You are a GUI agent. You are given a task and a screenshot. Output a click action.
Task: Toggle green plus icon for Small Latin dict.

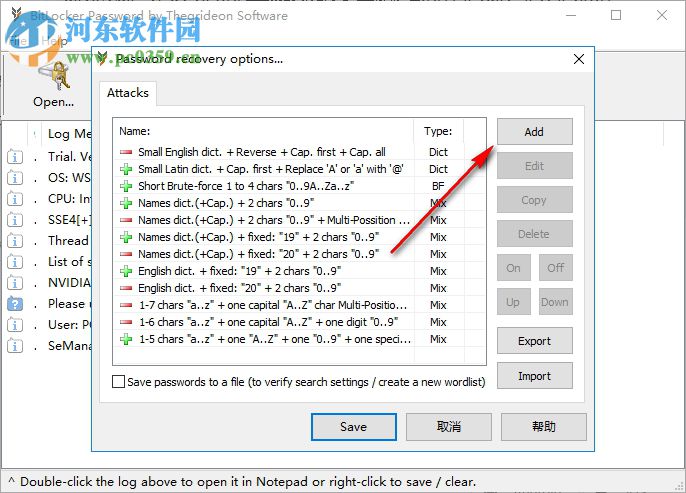[x=126, y=169]
